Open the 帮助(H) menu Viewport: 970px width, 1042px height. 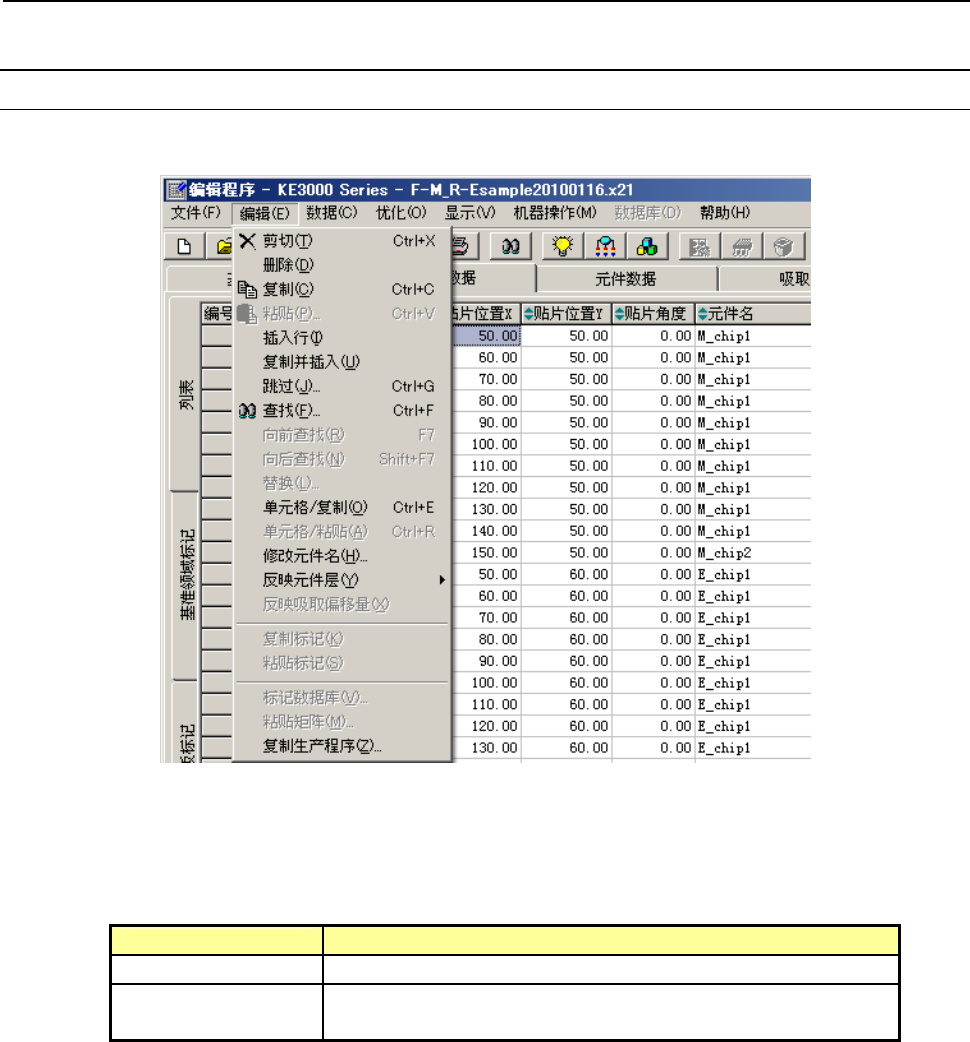tap(724, 213)
